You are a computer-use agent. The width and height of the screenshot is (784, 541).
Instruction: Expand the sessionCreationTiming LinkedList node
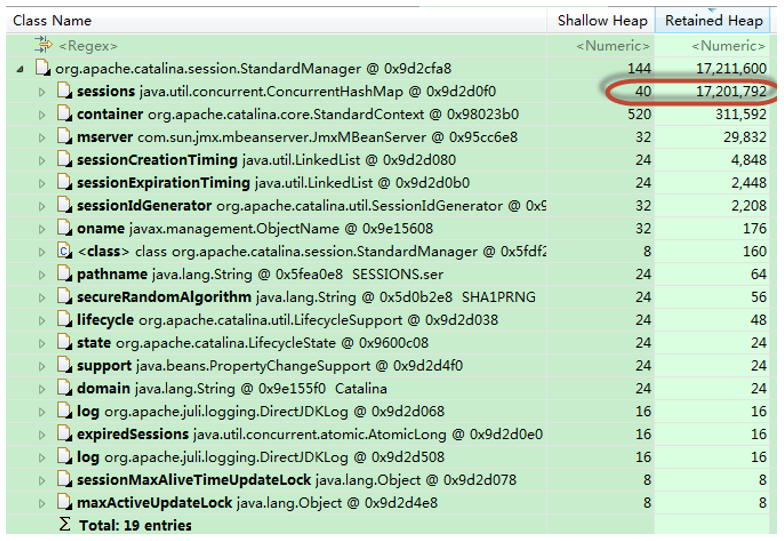[42, 160]
